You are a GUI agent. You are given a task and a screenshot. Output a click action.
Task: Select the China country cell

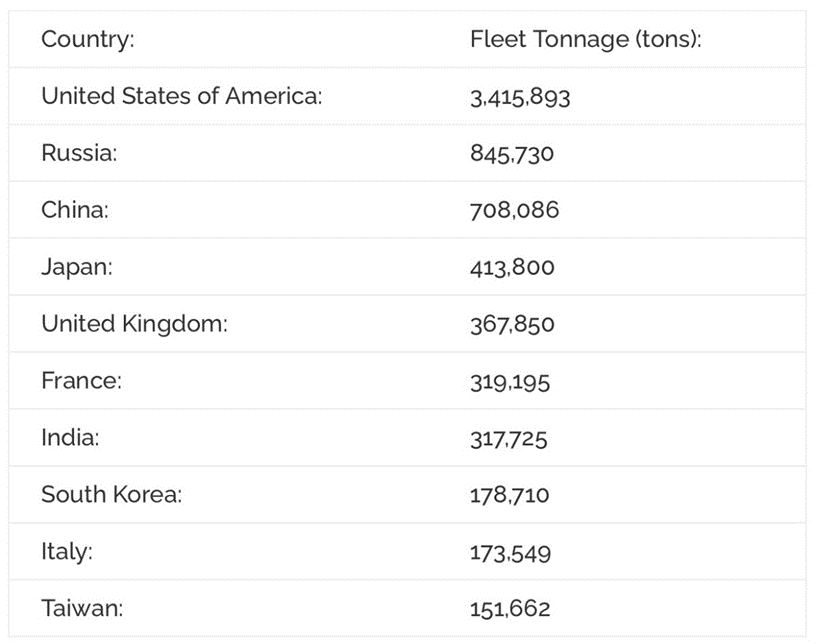[75, 210]
